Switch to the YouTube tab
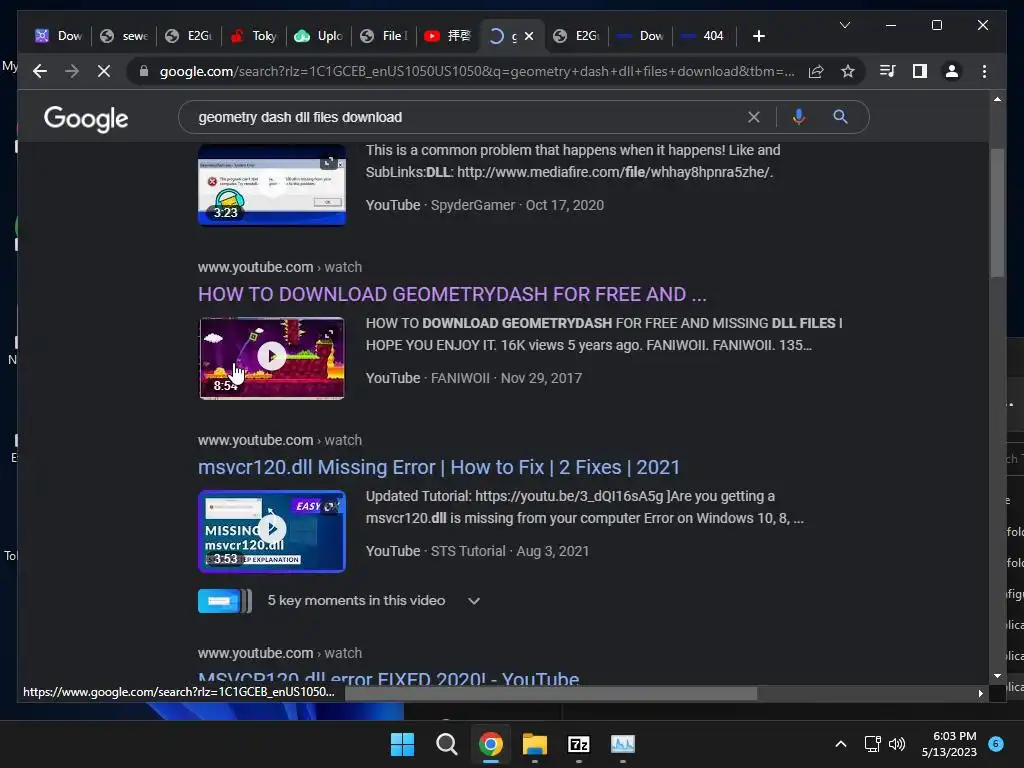Screen dimensions: 1024x768 448,36
